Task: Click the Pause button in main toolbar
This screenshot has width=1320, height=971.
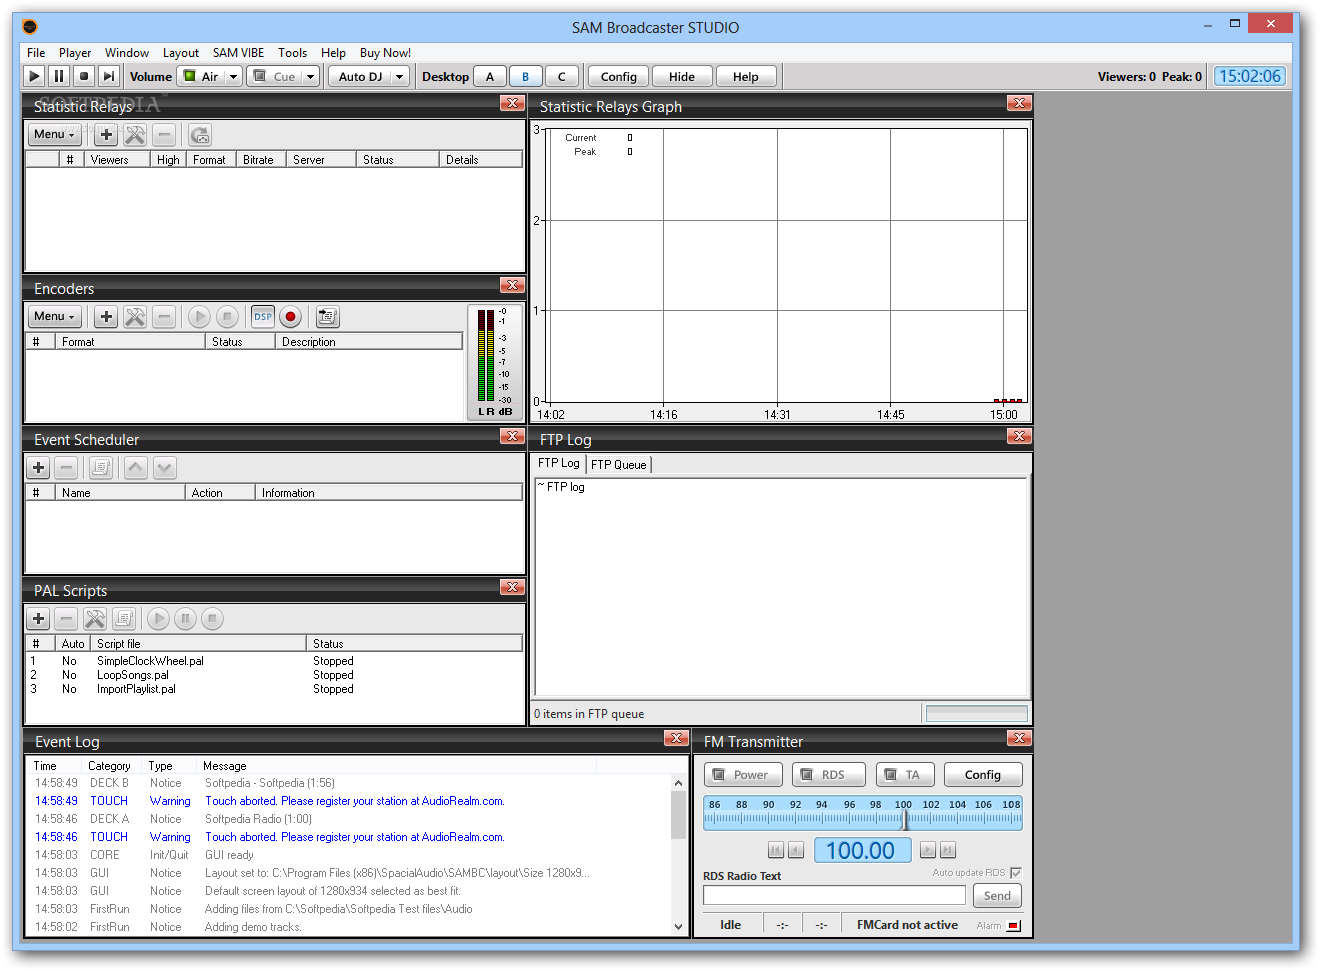Action: point(59,76)
